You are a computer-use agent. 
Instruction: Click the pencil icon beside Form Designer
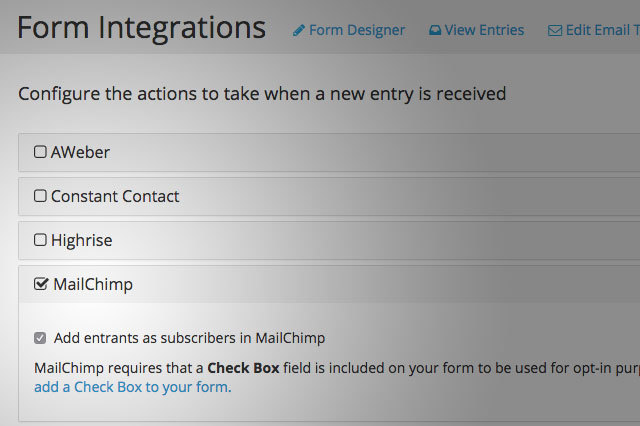click(299, 31)
